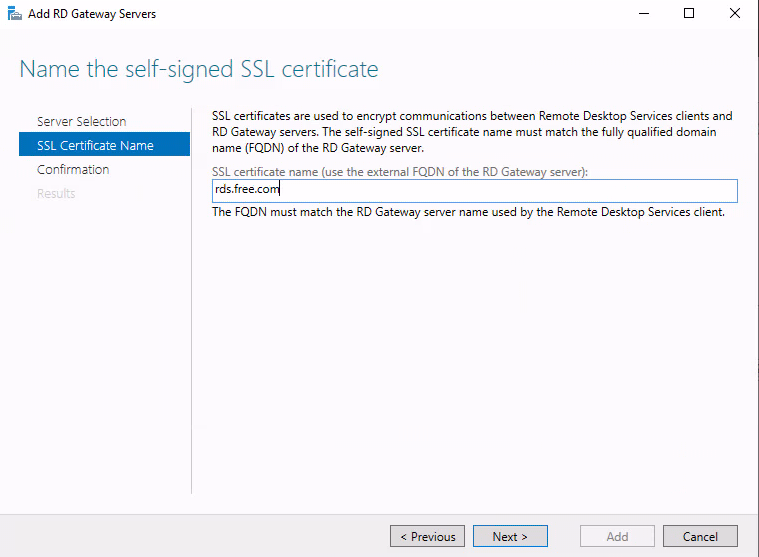Click the heading 'Name the self-signed SSL certificate'
Viewport: 759px width, 557px height.
tap(199, 69)
